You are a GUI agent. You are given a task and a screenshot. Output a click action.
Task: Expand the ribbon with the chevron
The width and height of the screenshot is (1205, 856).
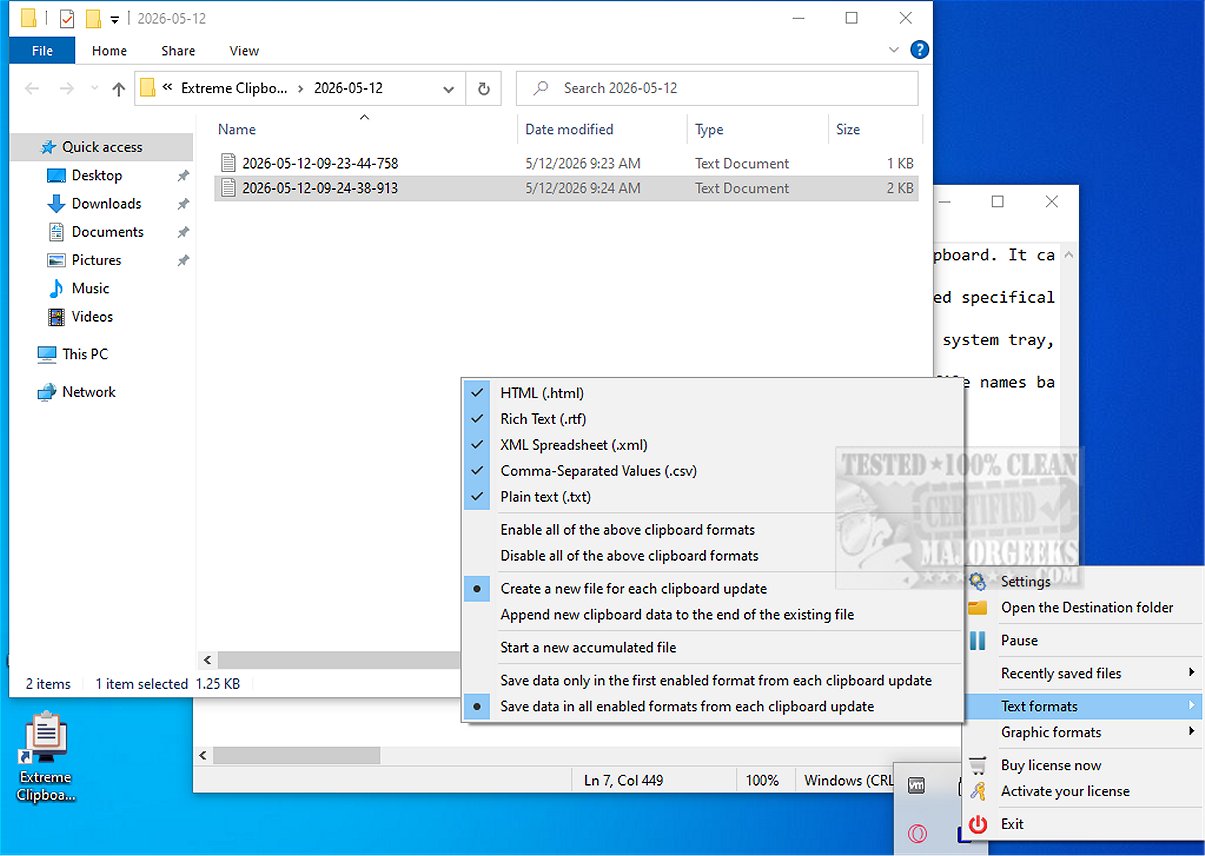click(894, 50)
